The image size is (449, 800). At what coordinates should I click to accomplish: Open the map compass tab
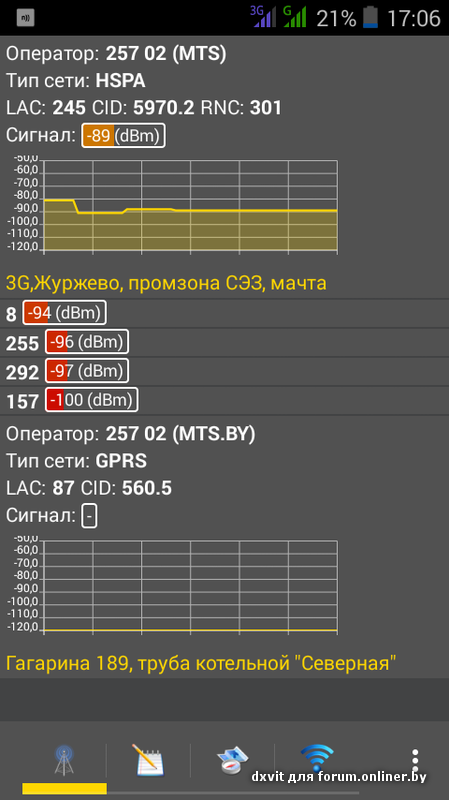[232, 760]
